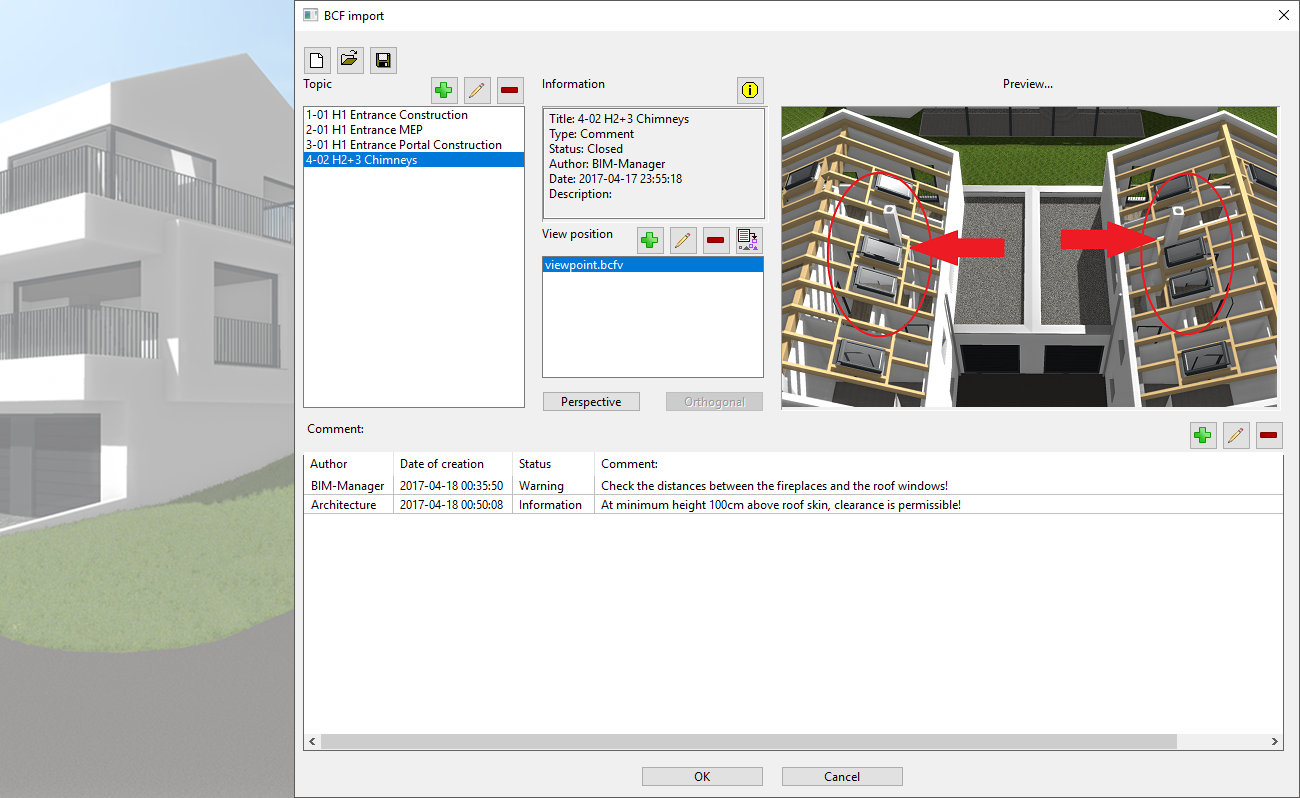Delete the selected view position

(716, 240)
